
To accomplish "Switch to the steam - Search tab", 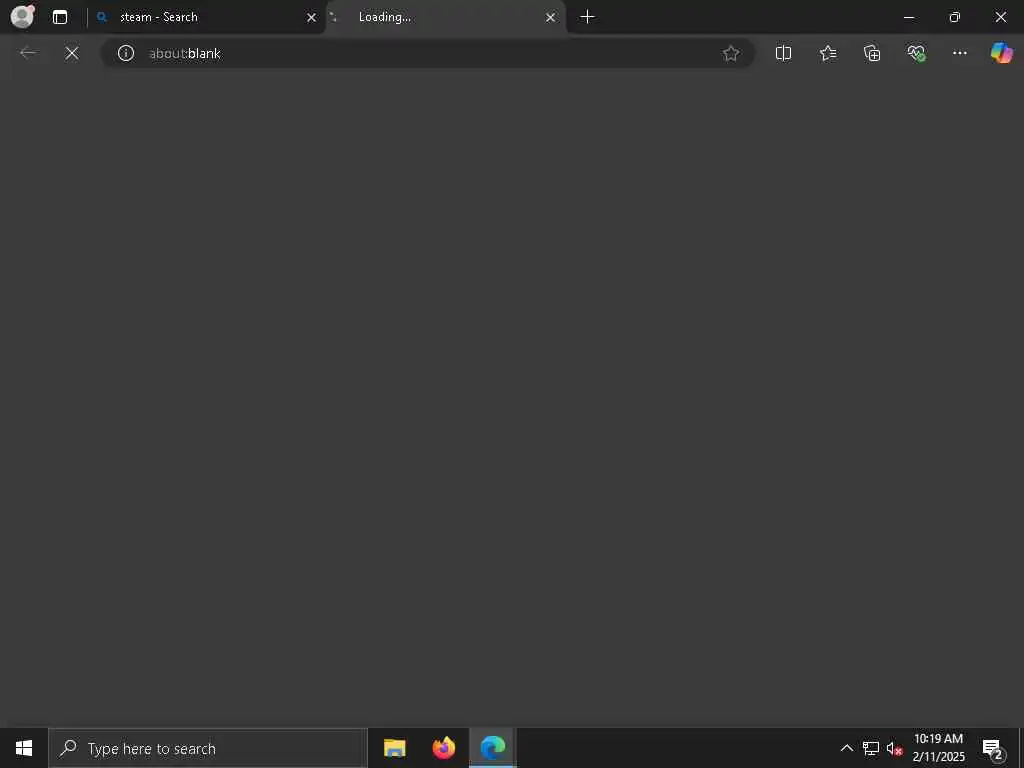I will [x=206, y=17].
